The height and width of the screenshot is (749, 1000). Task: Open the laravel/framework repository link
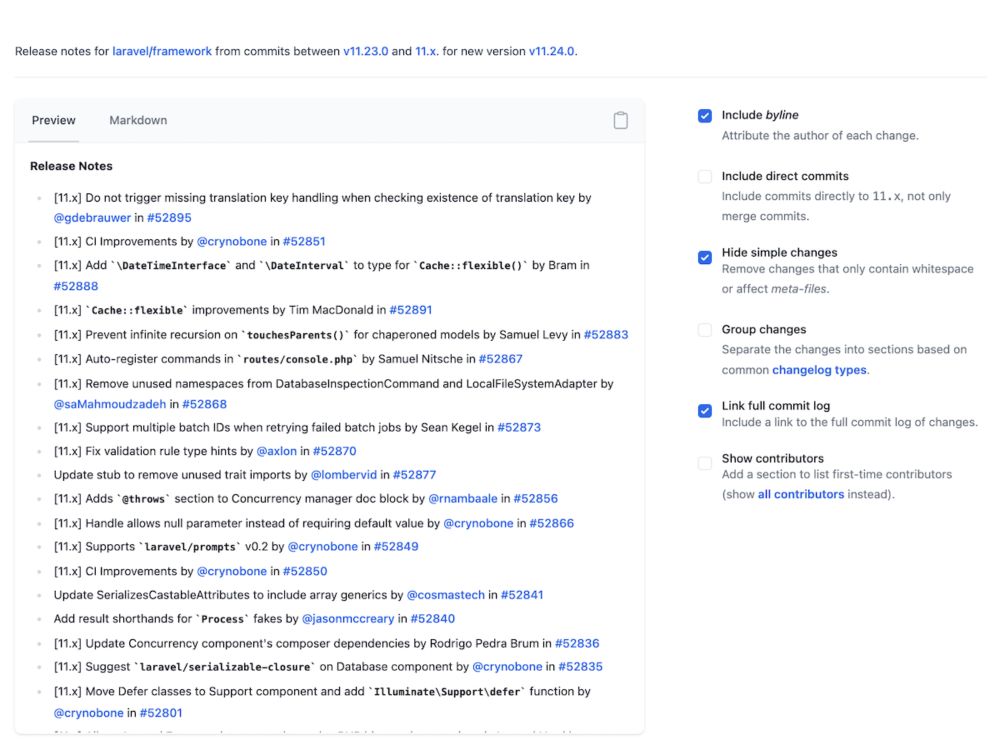[162, 51]
